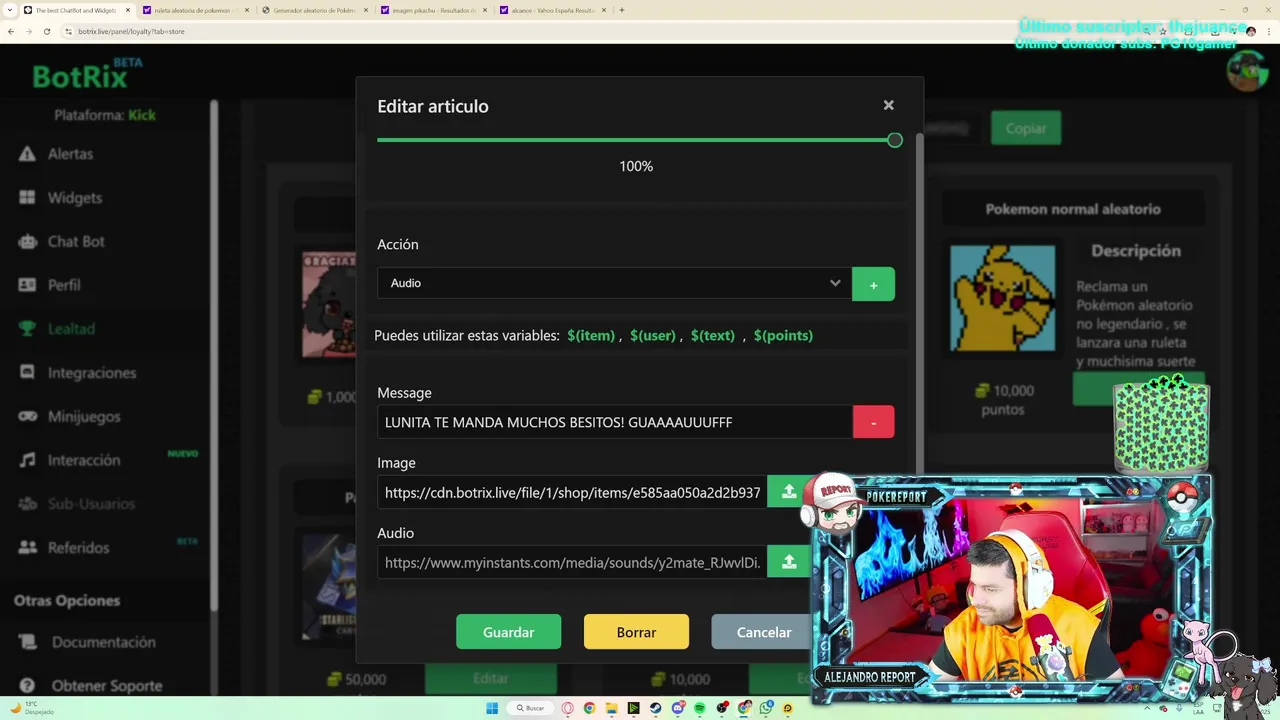Click the taskbar Buscar search box

(530, 708)
